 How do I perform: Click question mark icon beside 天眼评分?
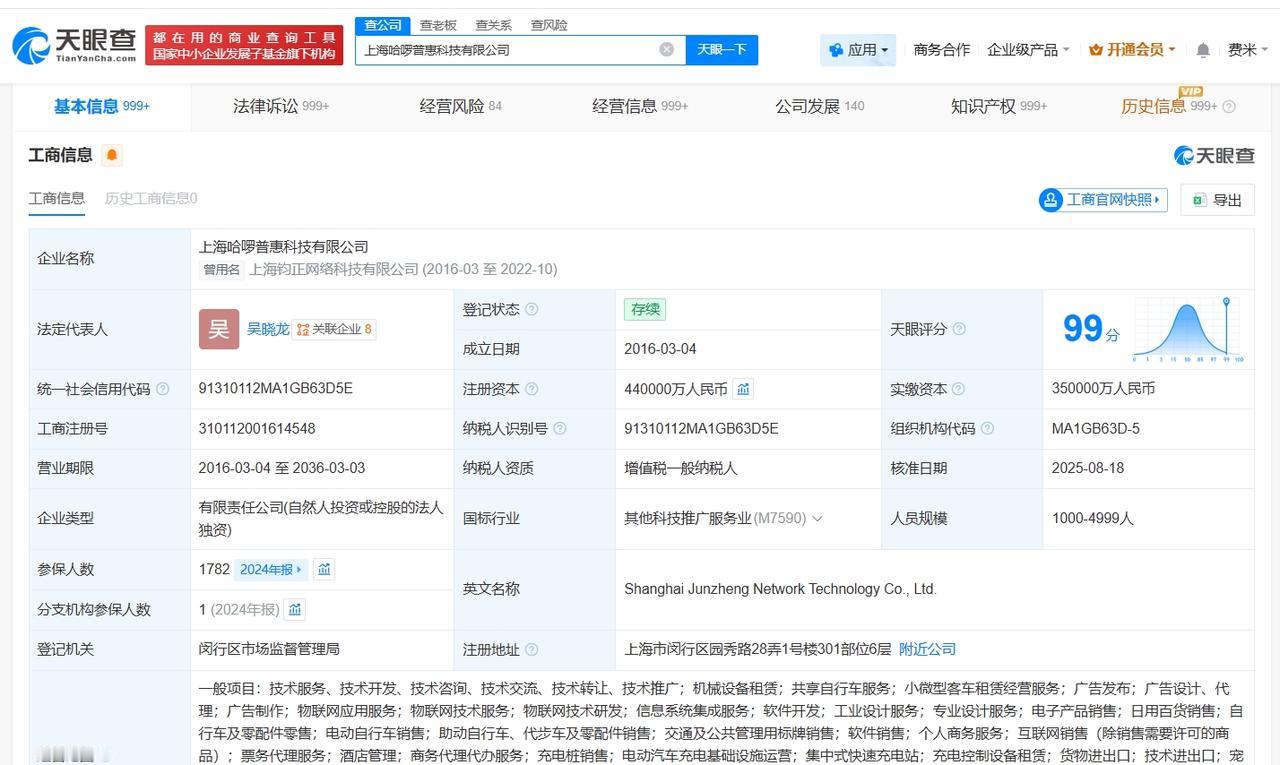(x=959, y=329)
